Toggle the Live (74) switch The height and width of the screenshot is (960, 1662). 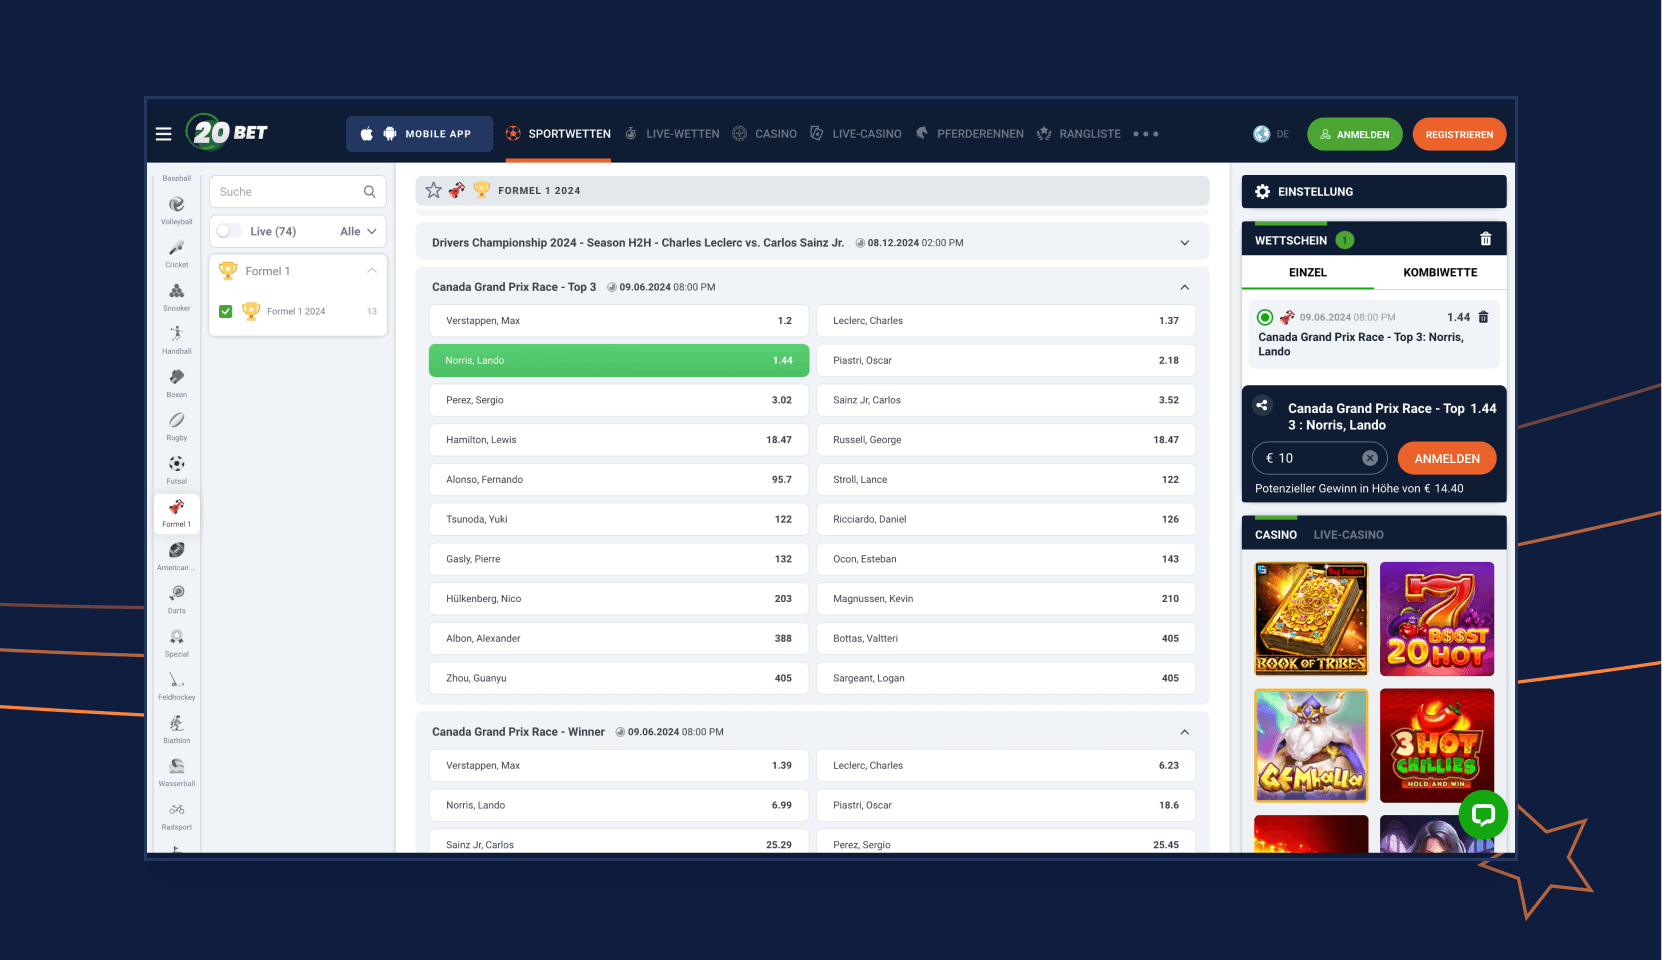(x=229, y=231)
